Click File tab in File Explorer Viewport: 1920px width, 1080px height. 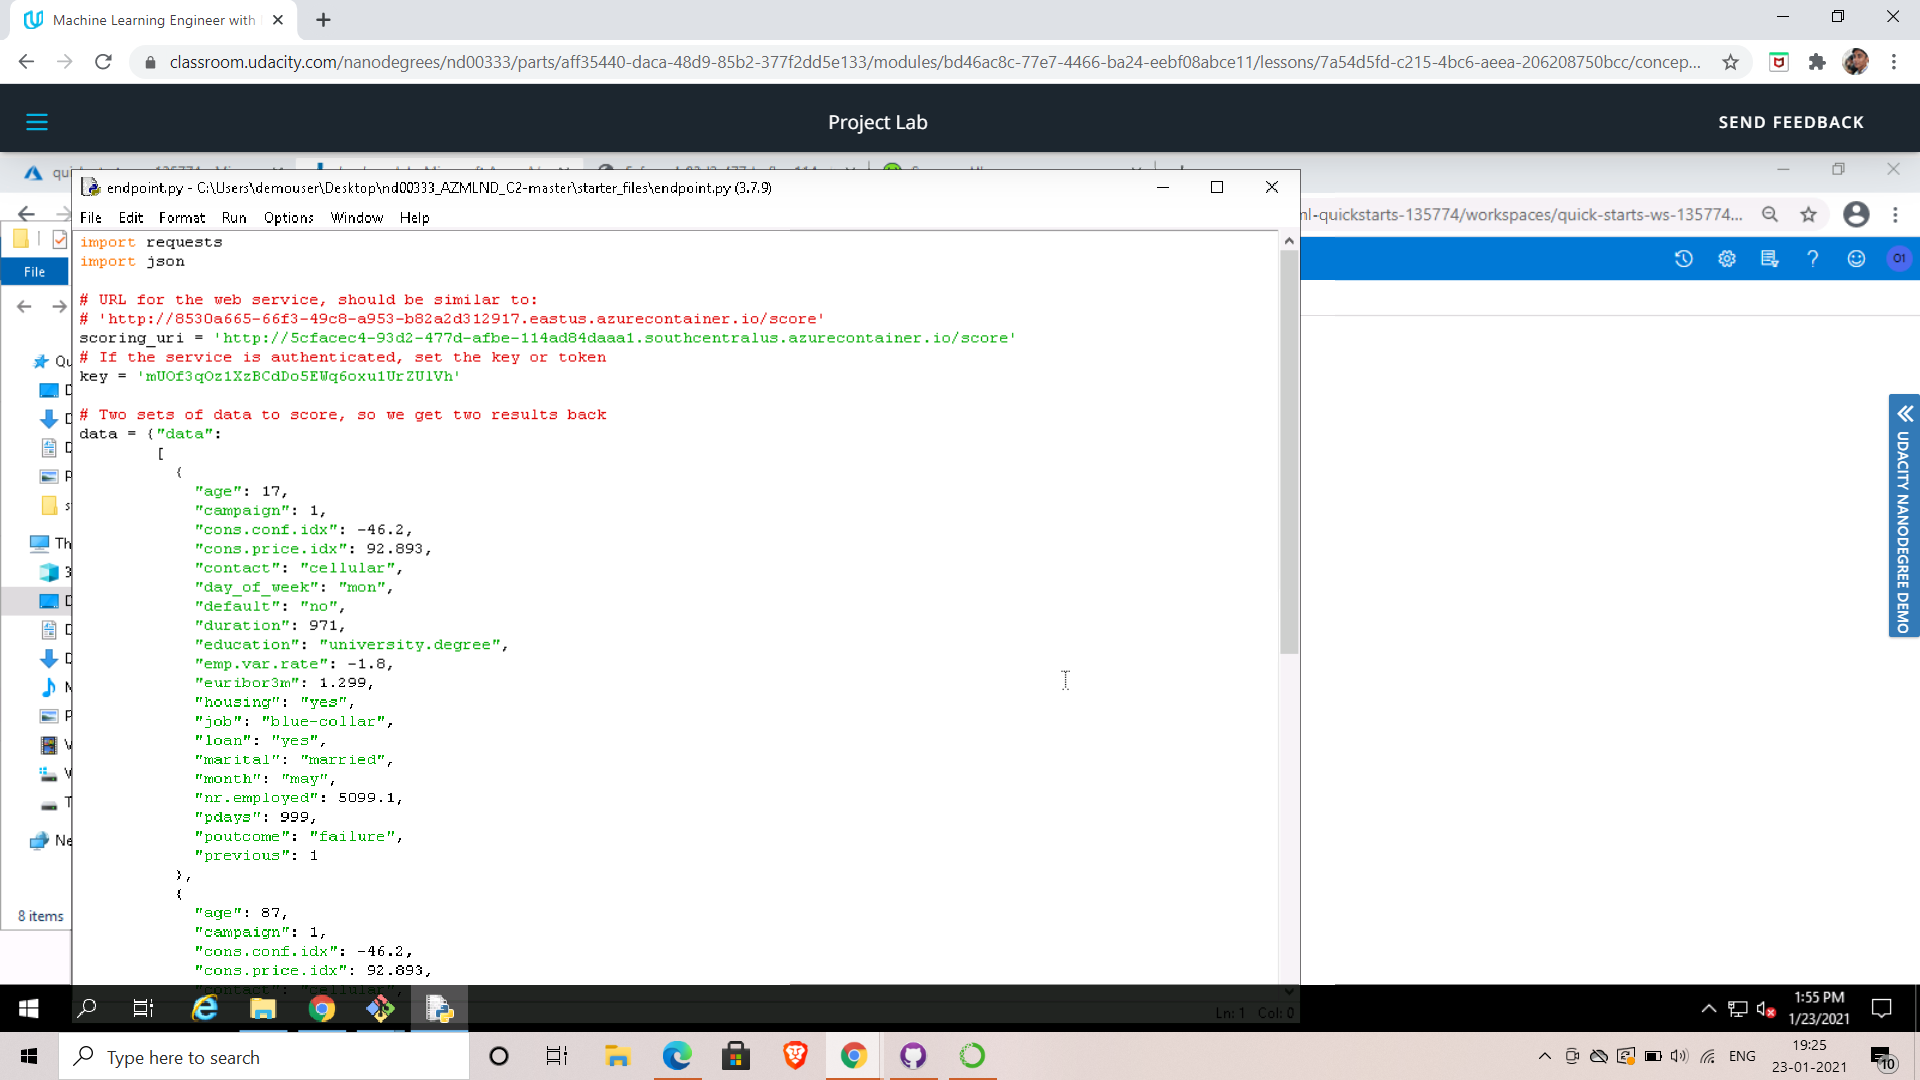point(34,272)
